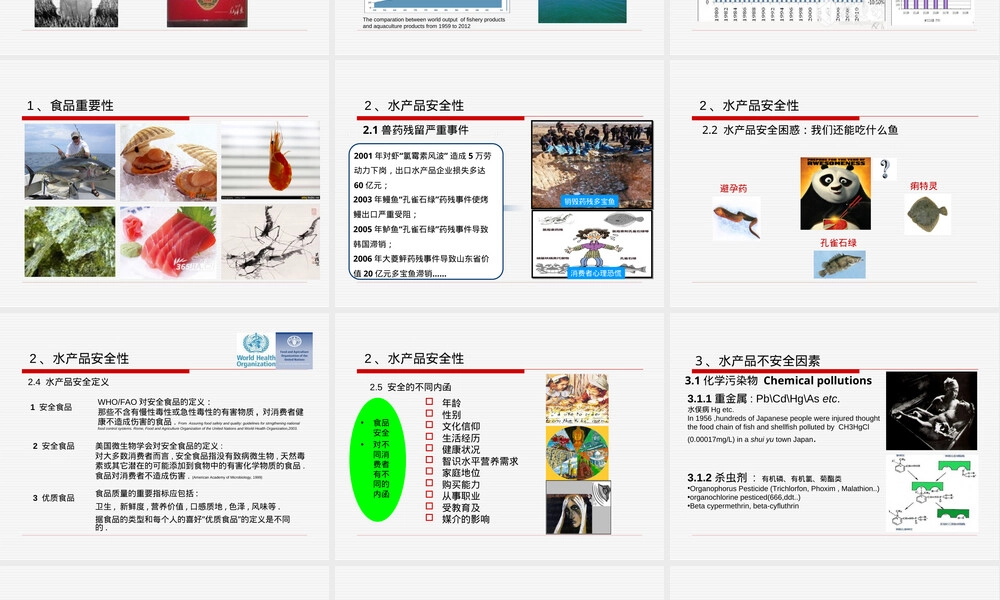This screenshot has width=1000, height=600.
Task: Click the fisherman with tuna photo
Action: (70, 162)
